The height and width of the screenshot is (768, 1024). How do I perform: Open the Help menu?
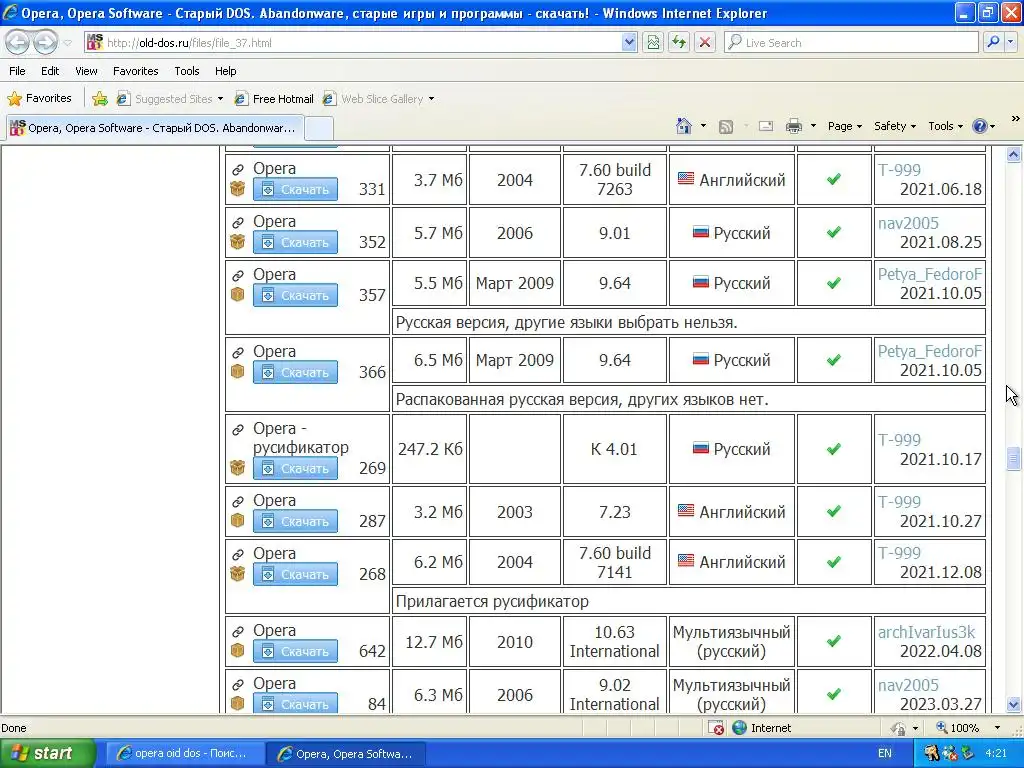click(225, 71)
